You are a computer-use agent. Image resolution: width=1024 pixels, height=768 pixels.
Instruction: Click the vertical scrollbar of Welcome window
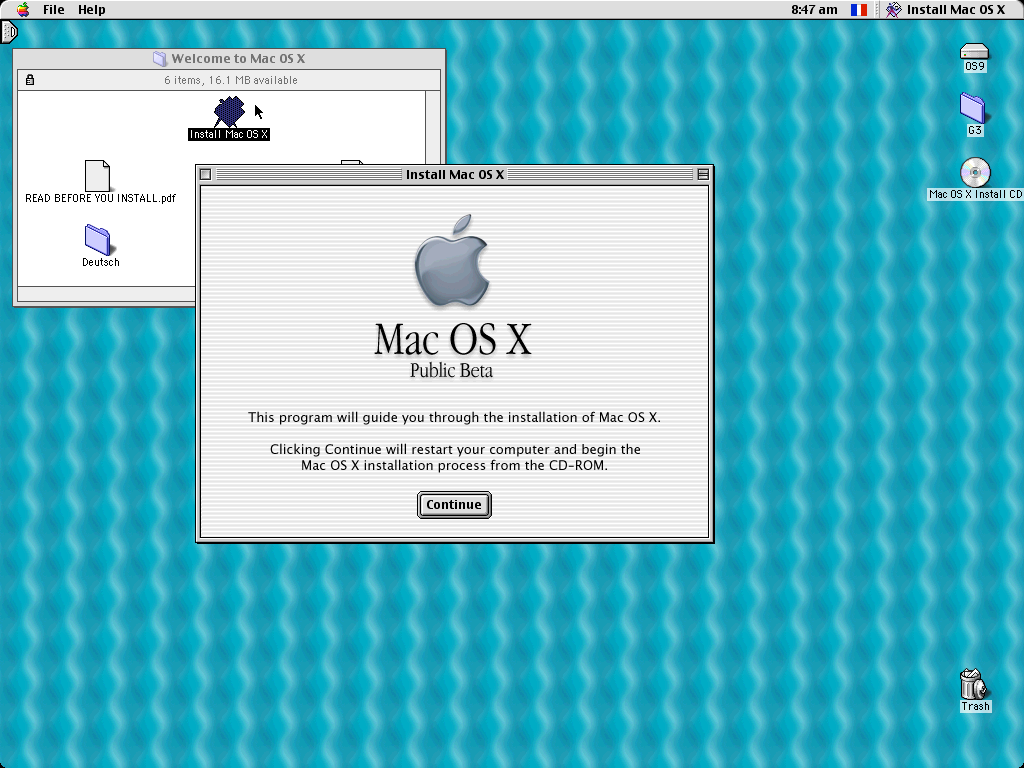tap(433, 127)
